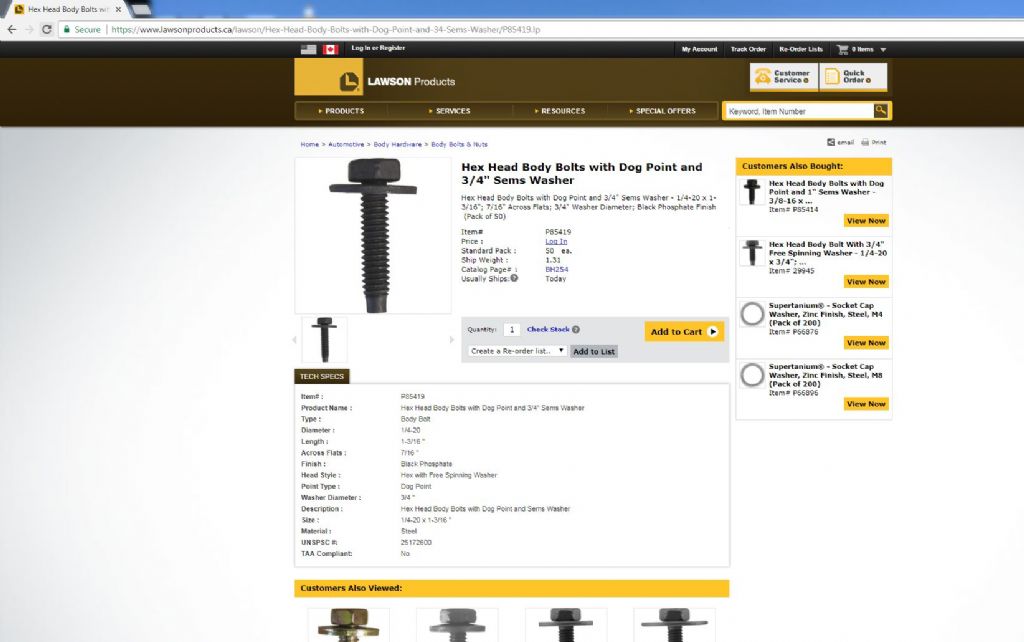Viewport: 1024px width, 642px height.
Task: Click the Log In price link
Action: coord(556,242)
